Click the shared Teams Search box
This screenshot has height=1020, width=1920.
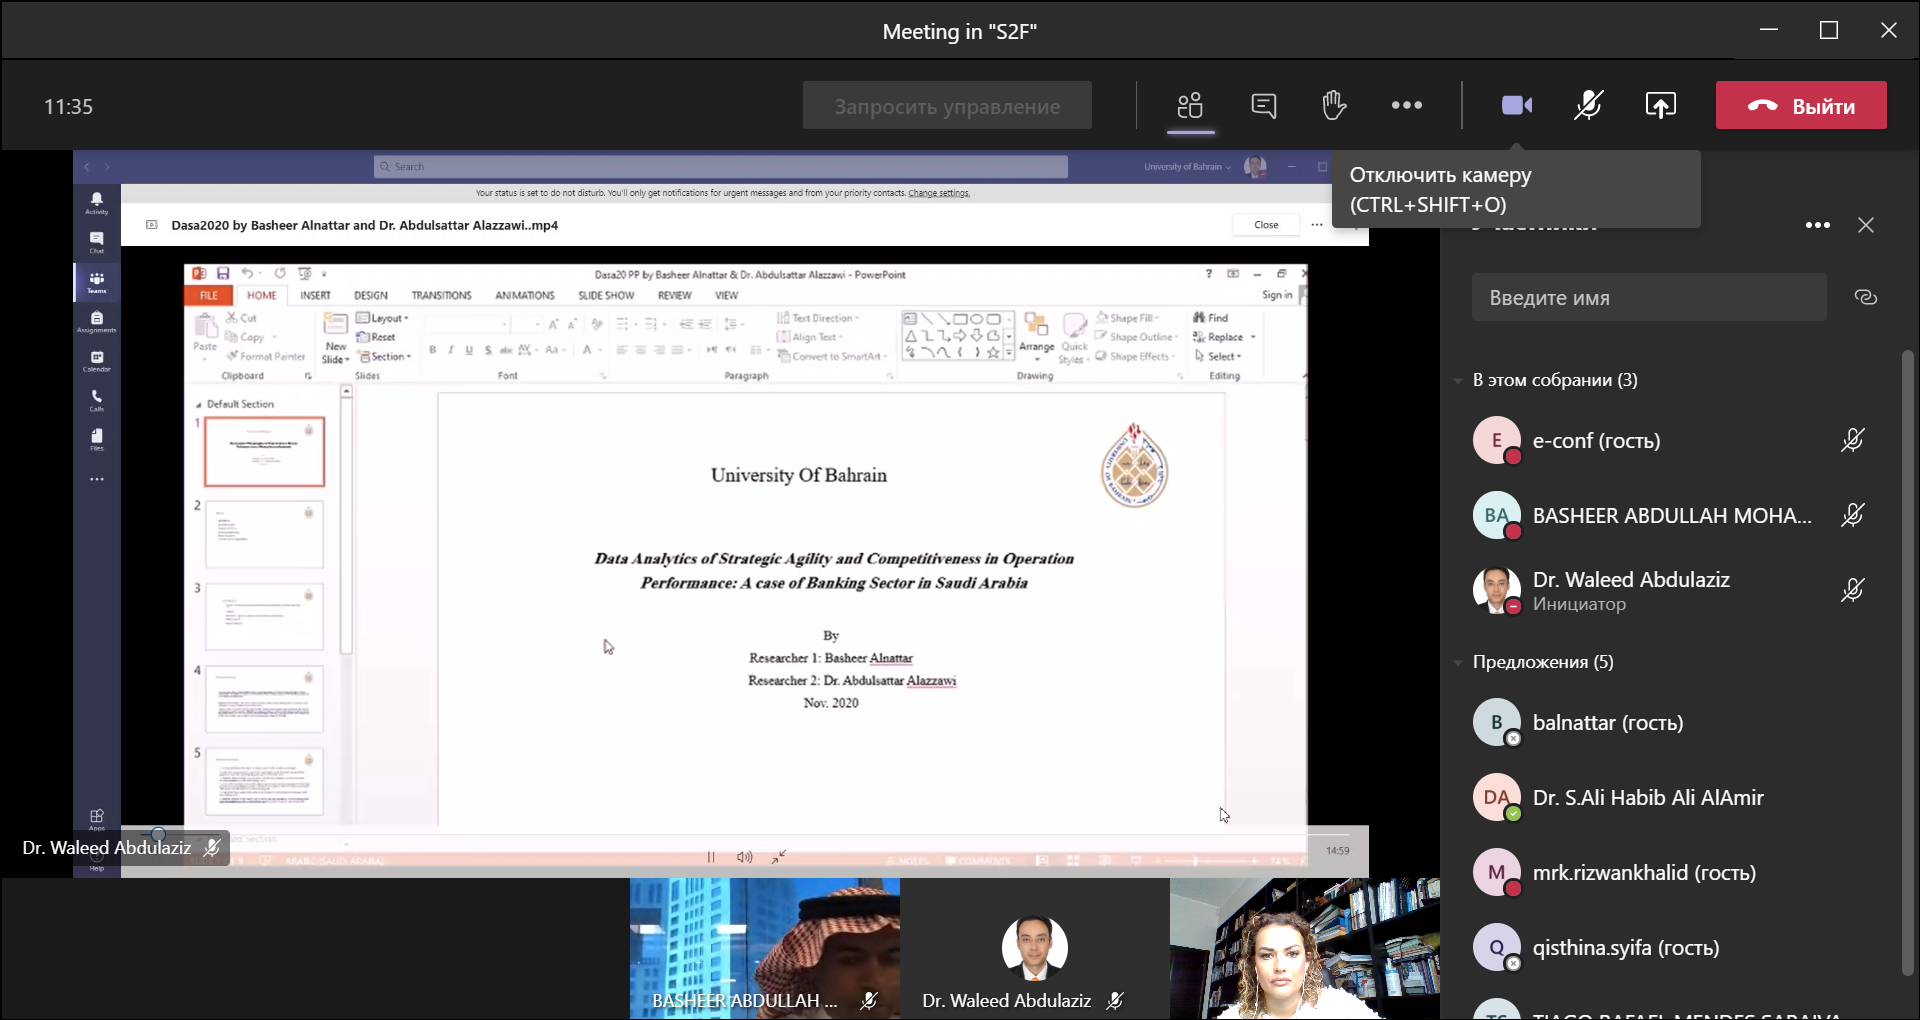721,167
